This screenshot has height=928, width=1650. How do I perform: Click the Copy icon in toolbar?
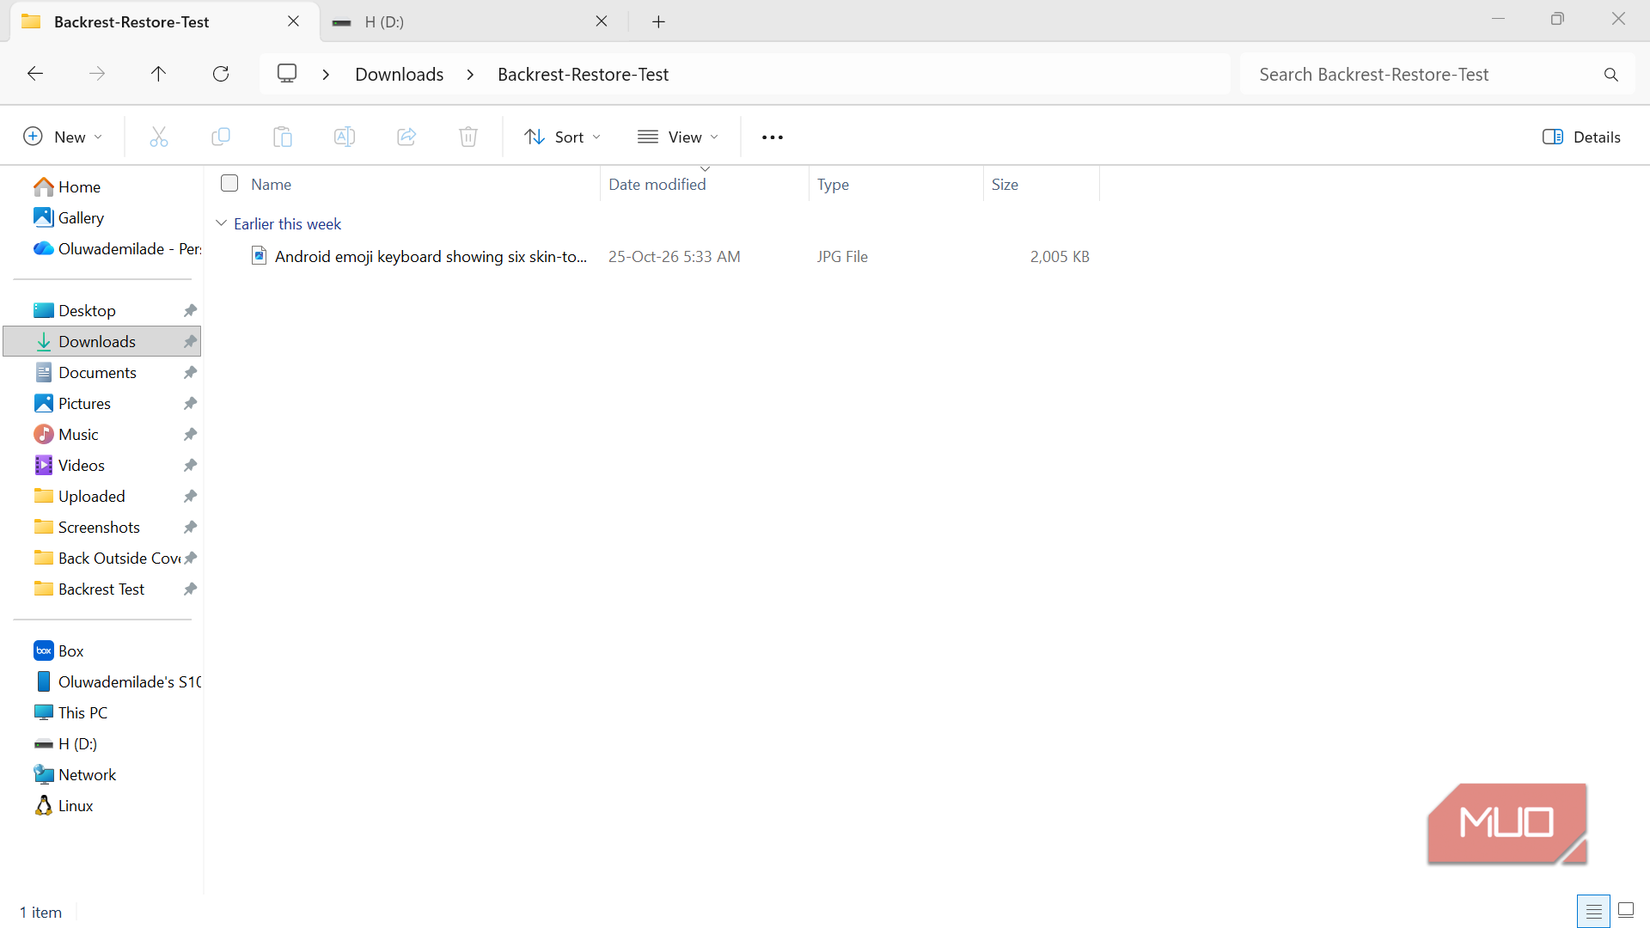221,137
